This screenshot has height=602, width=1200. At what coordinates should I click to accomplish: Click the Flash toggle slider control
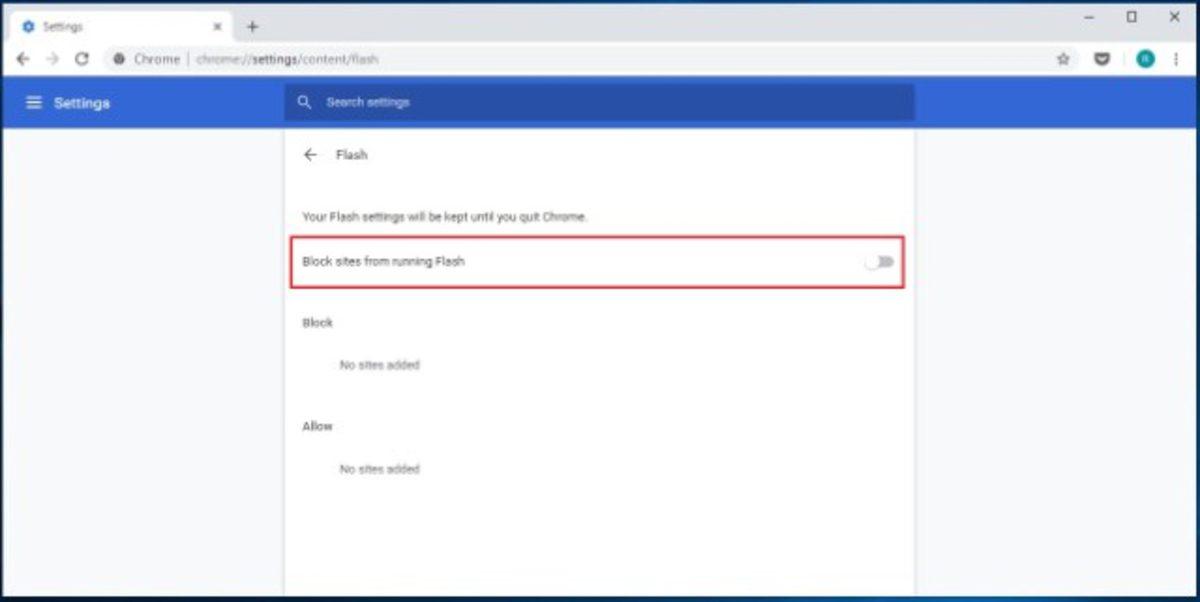click(x=878, y=261)
